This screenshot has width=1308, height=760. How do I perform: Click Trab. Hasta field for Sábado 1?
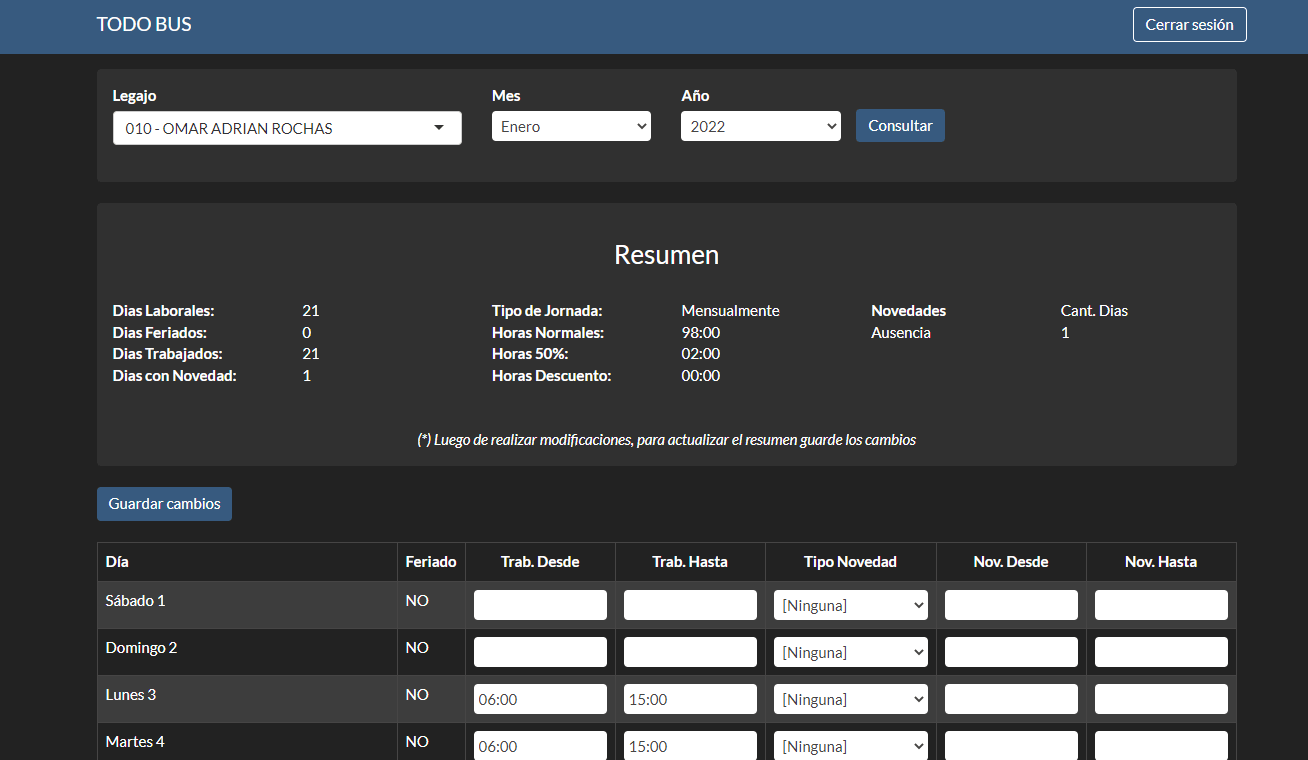pyautogui.click(x=690, y=605)
